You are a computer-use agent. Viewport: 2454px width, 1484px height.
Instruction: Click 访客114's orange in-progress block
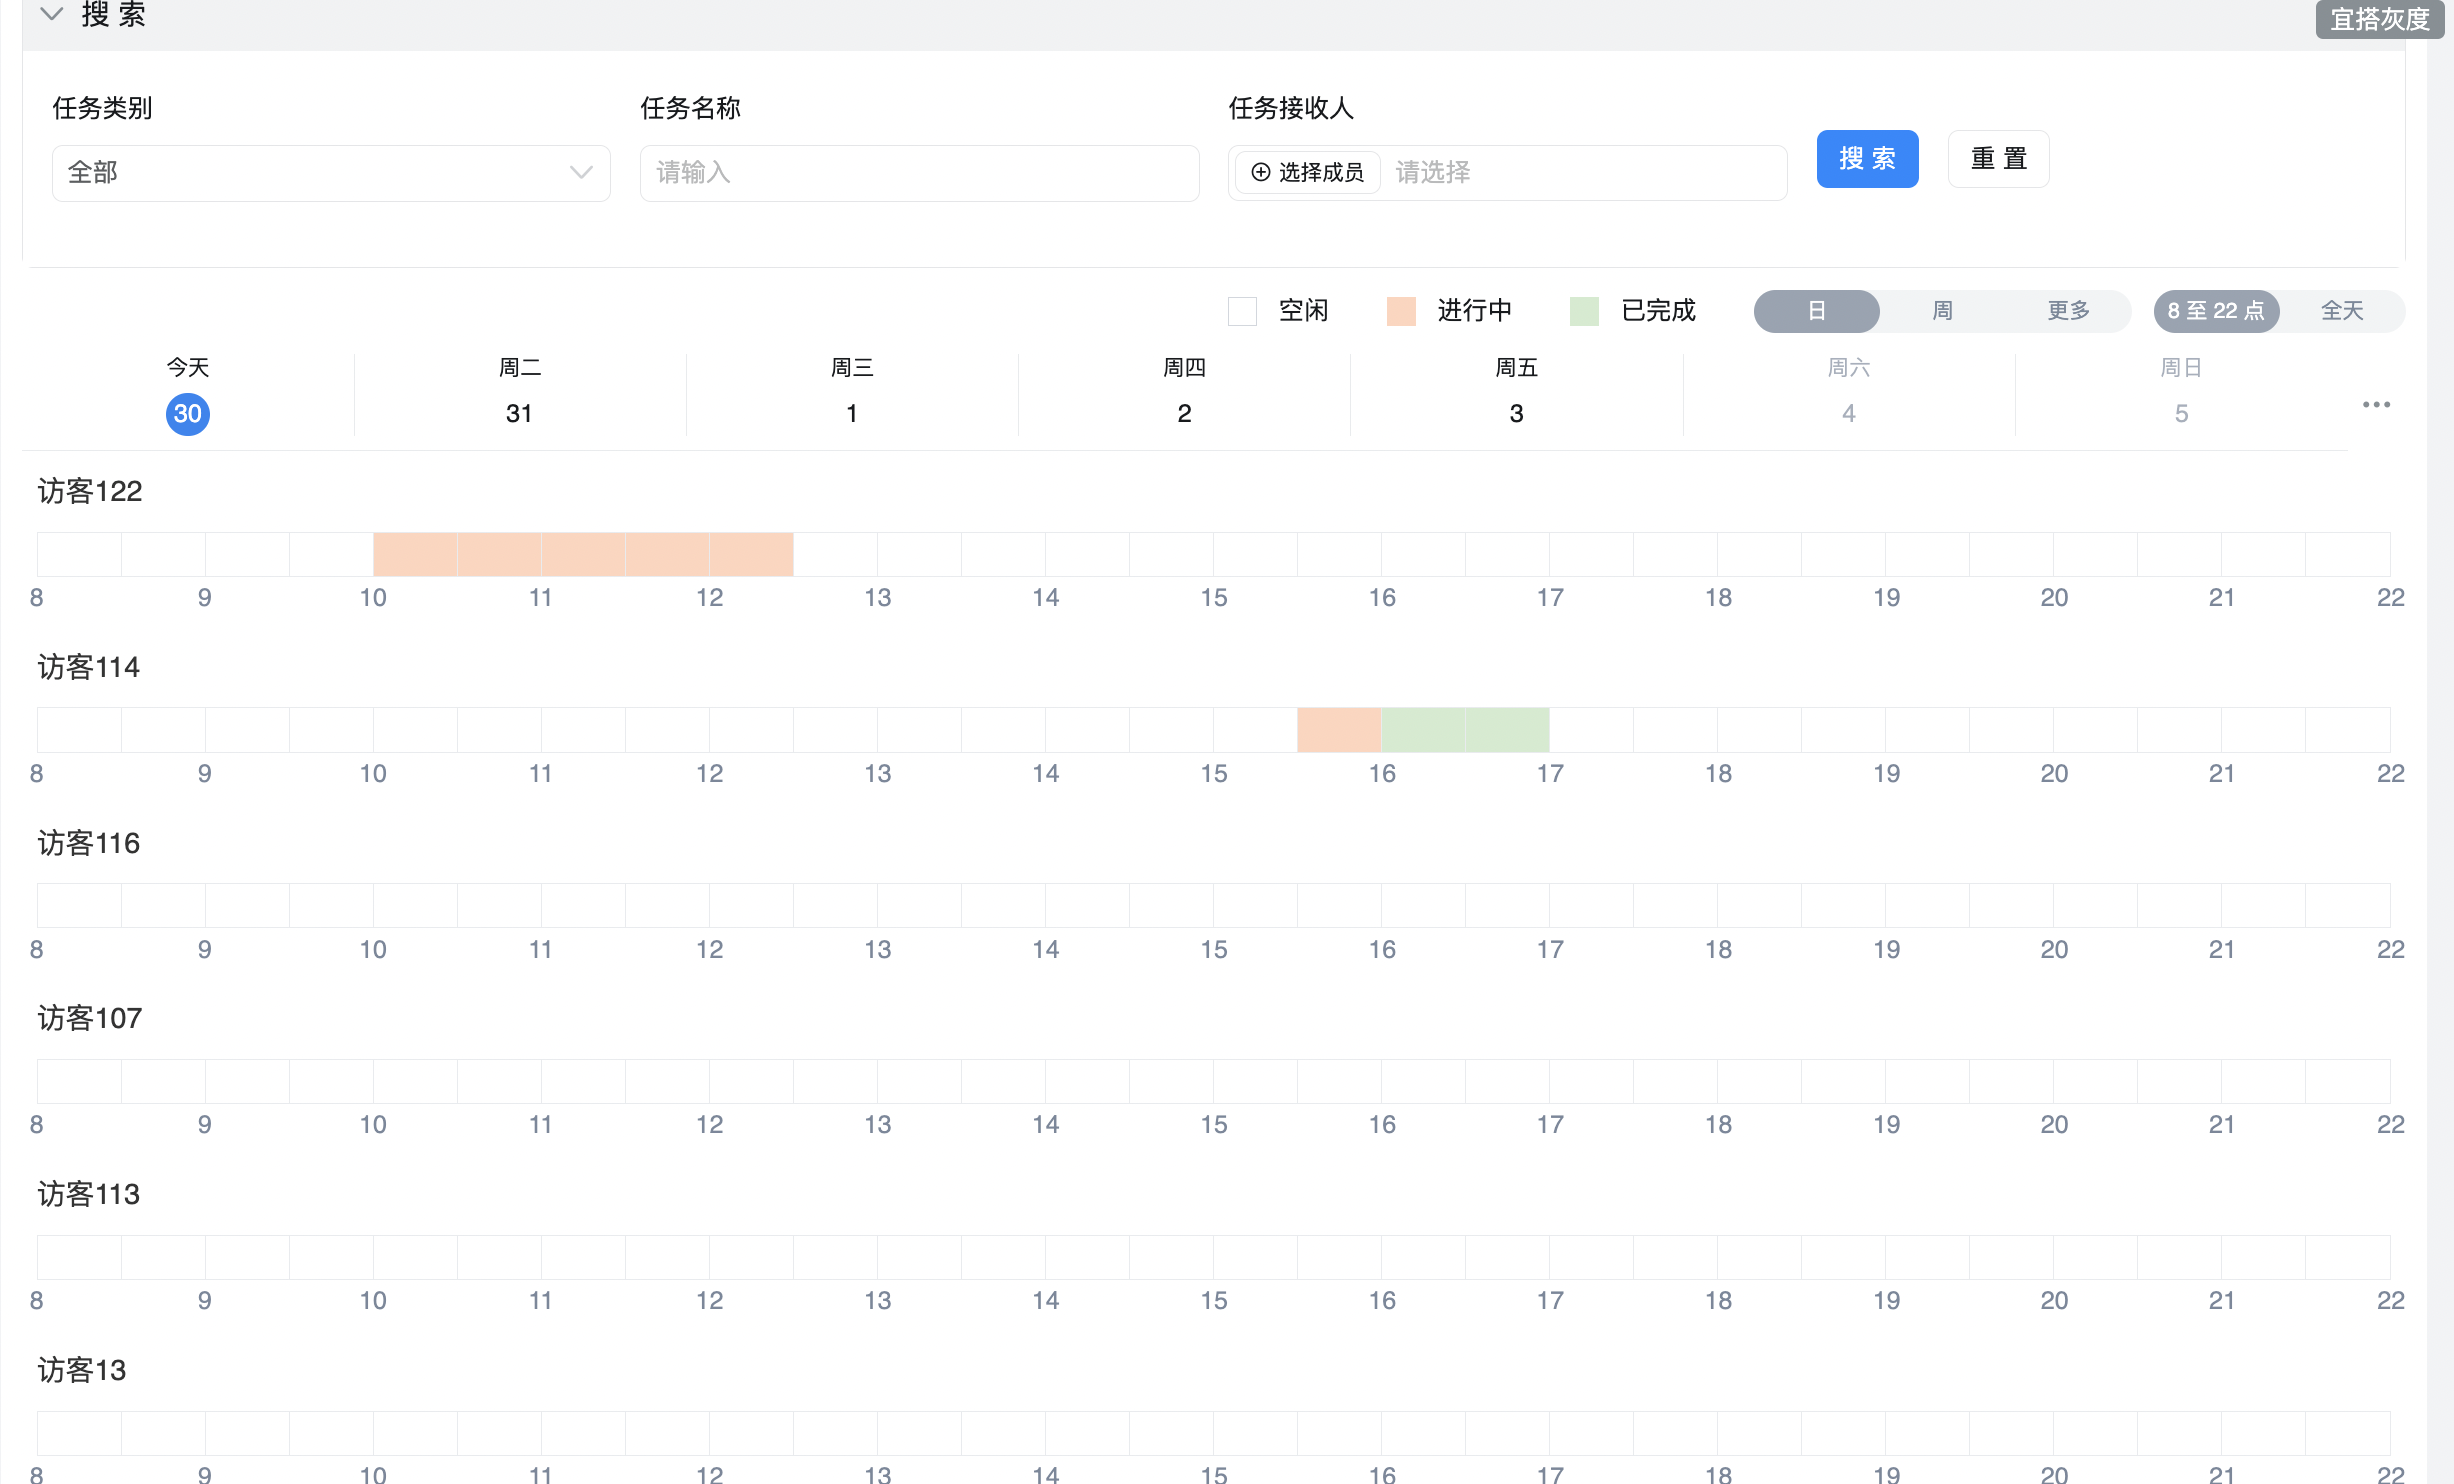pos(1339,730)
